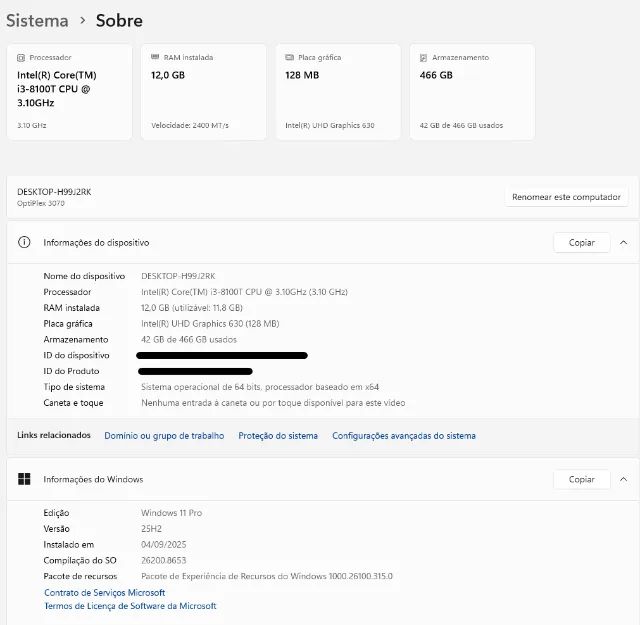Select the Tipo de sistema 64 bits value

click(260, 387)
